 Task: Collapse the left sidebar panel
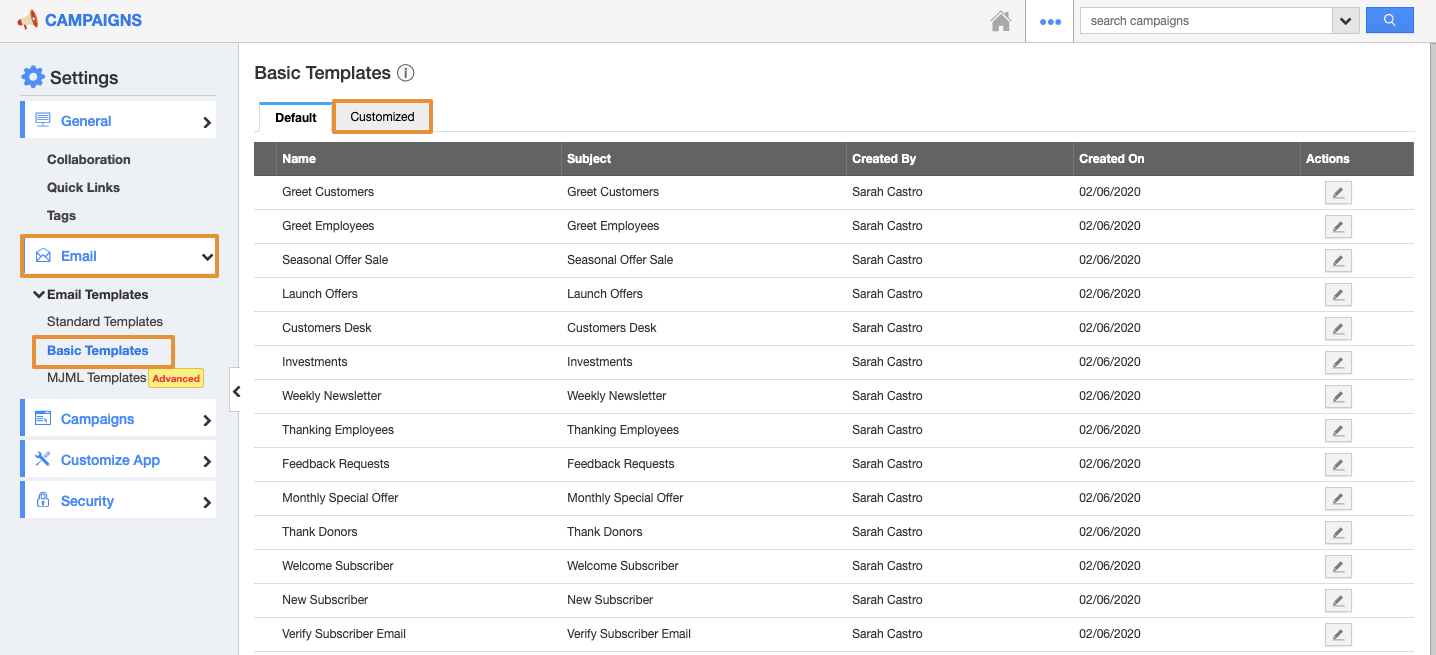pyautogui.click(x=236, y=392)
